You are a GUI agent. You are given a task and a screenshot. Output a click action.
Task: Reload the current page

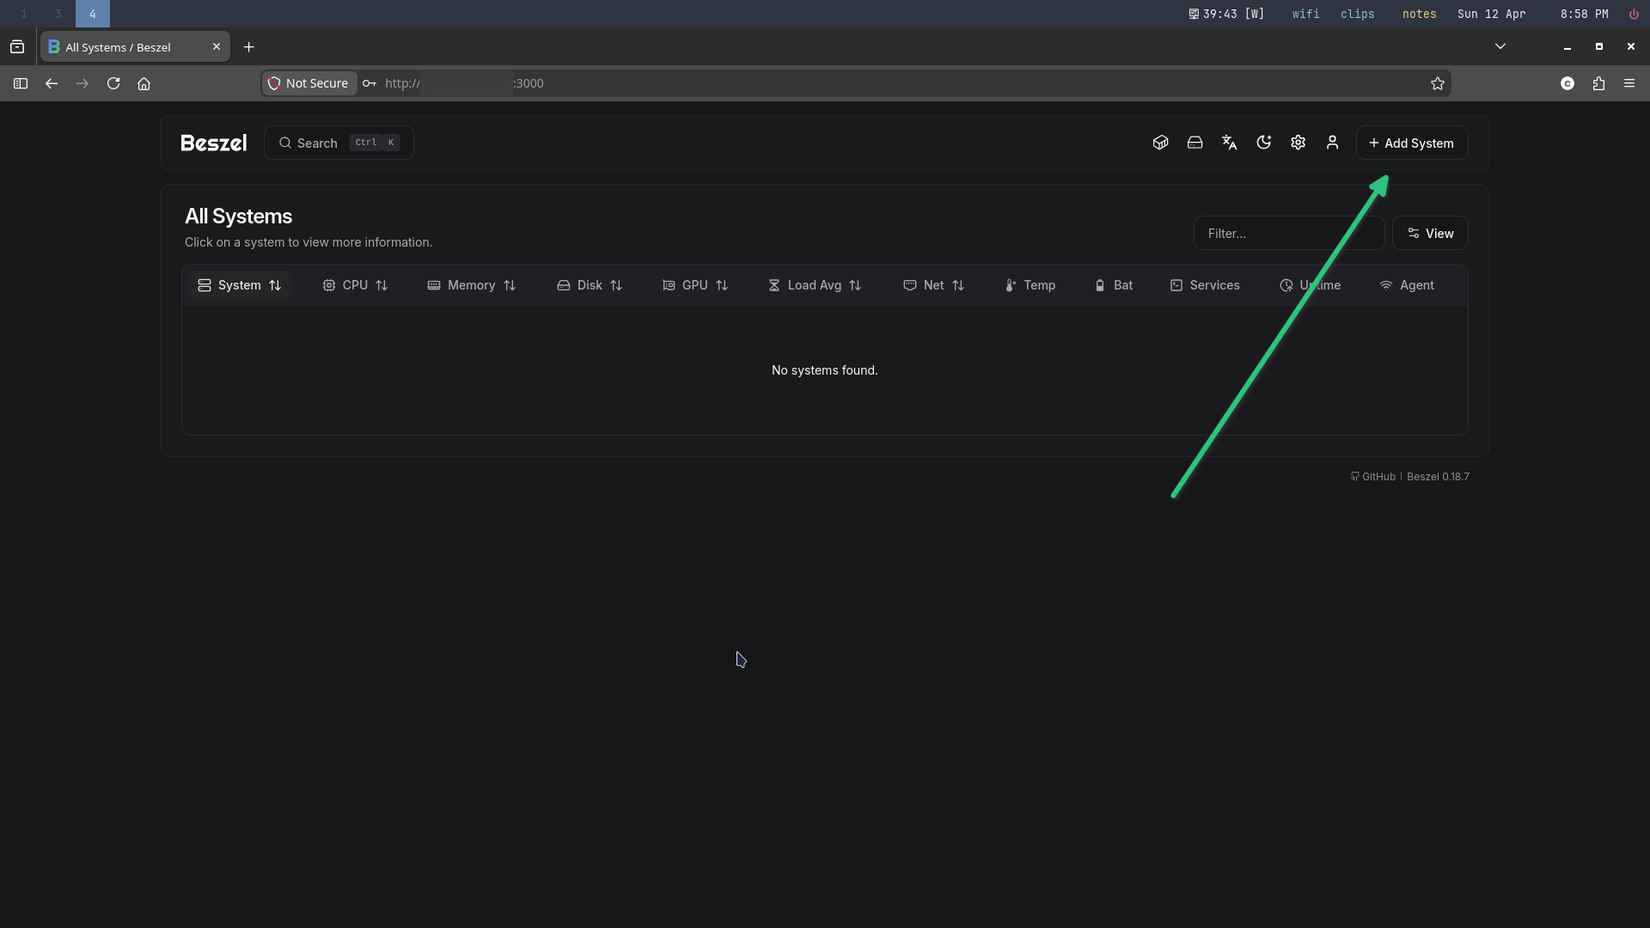pyautogui.click(x=113, y=84)
